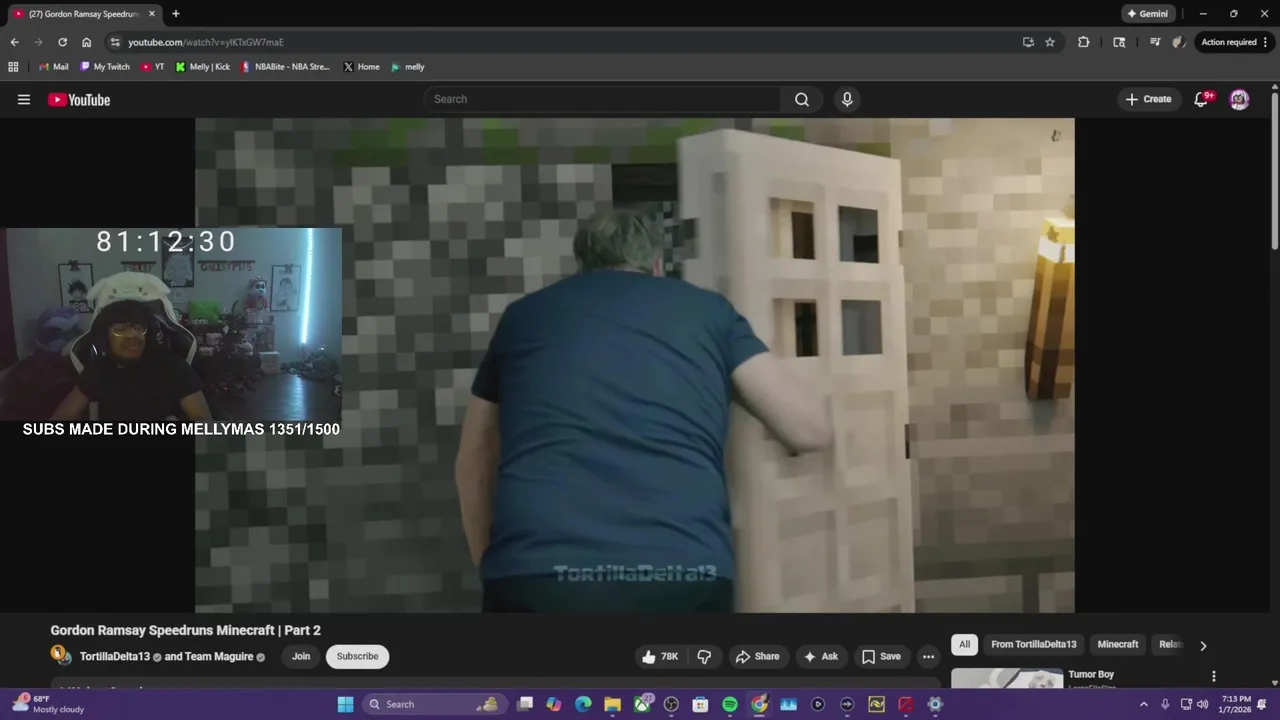Open the TortillaDelta13 channel name link
This screenshot has height=720, width=1280.
click(114, 657)
